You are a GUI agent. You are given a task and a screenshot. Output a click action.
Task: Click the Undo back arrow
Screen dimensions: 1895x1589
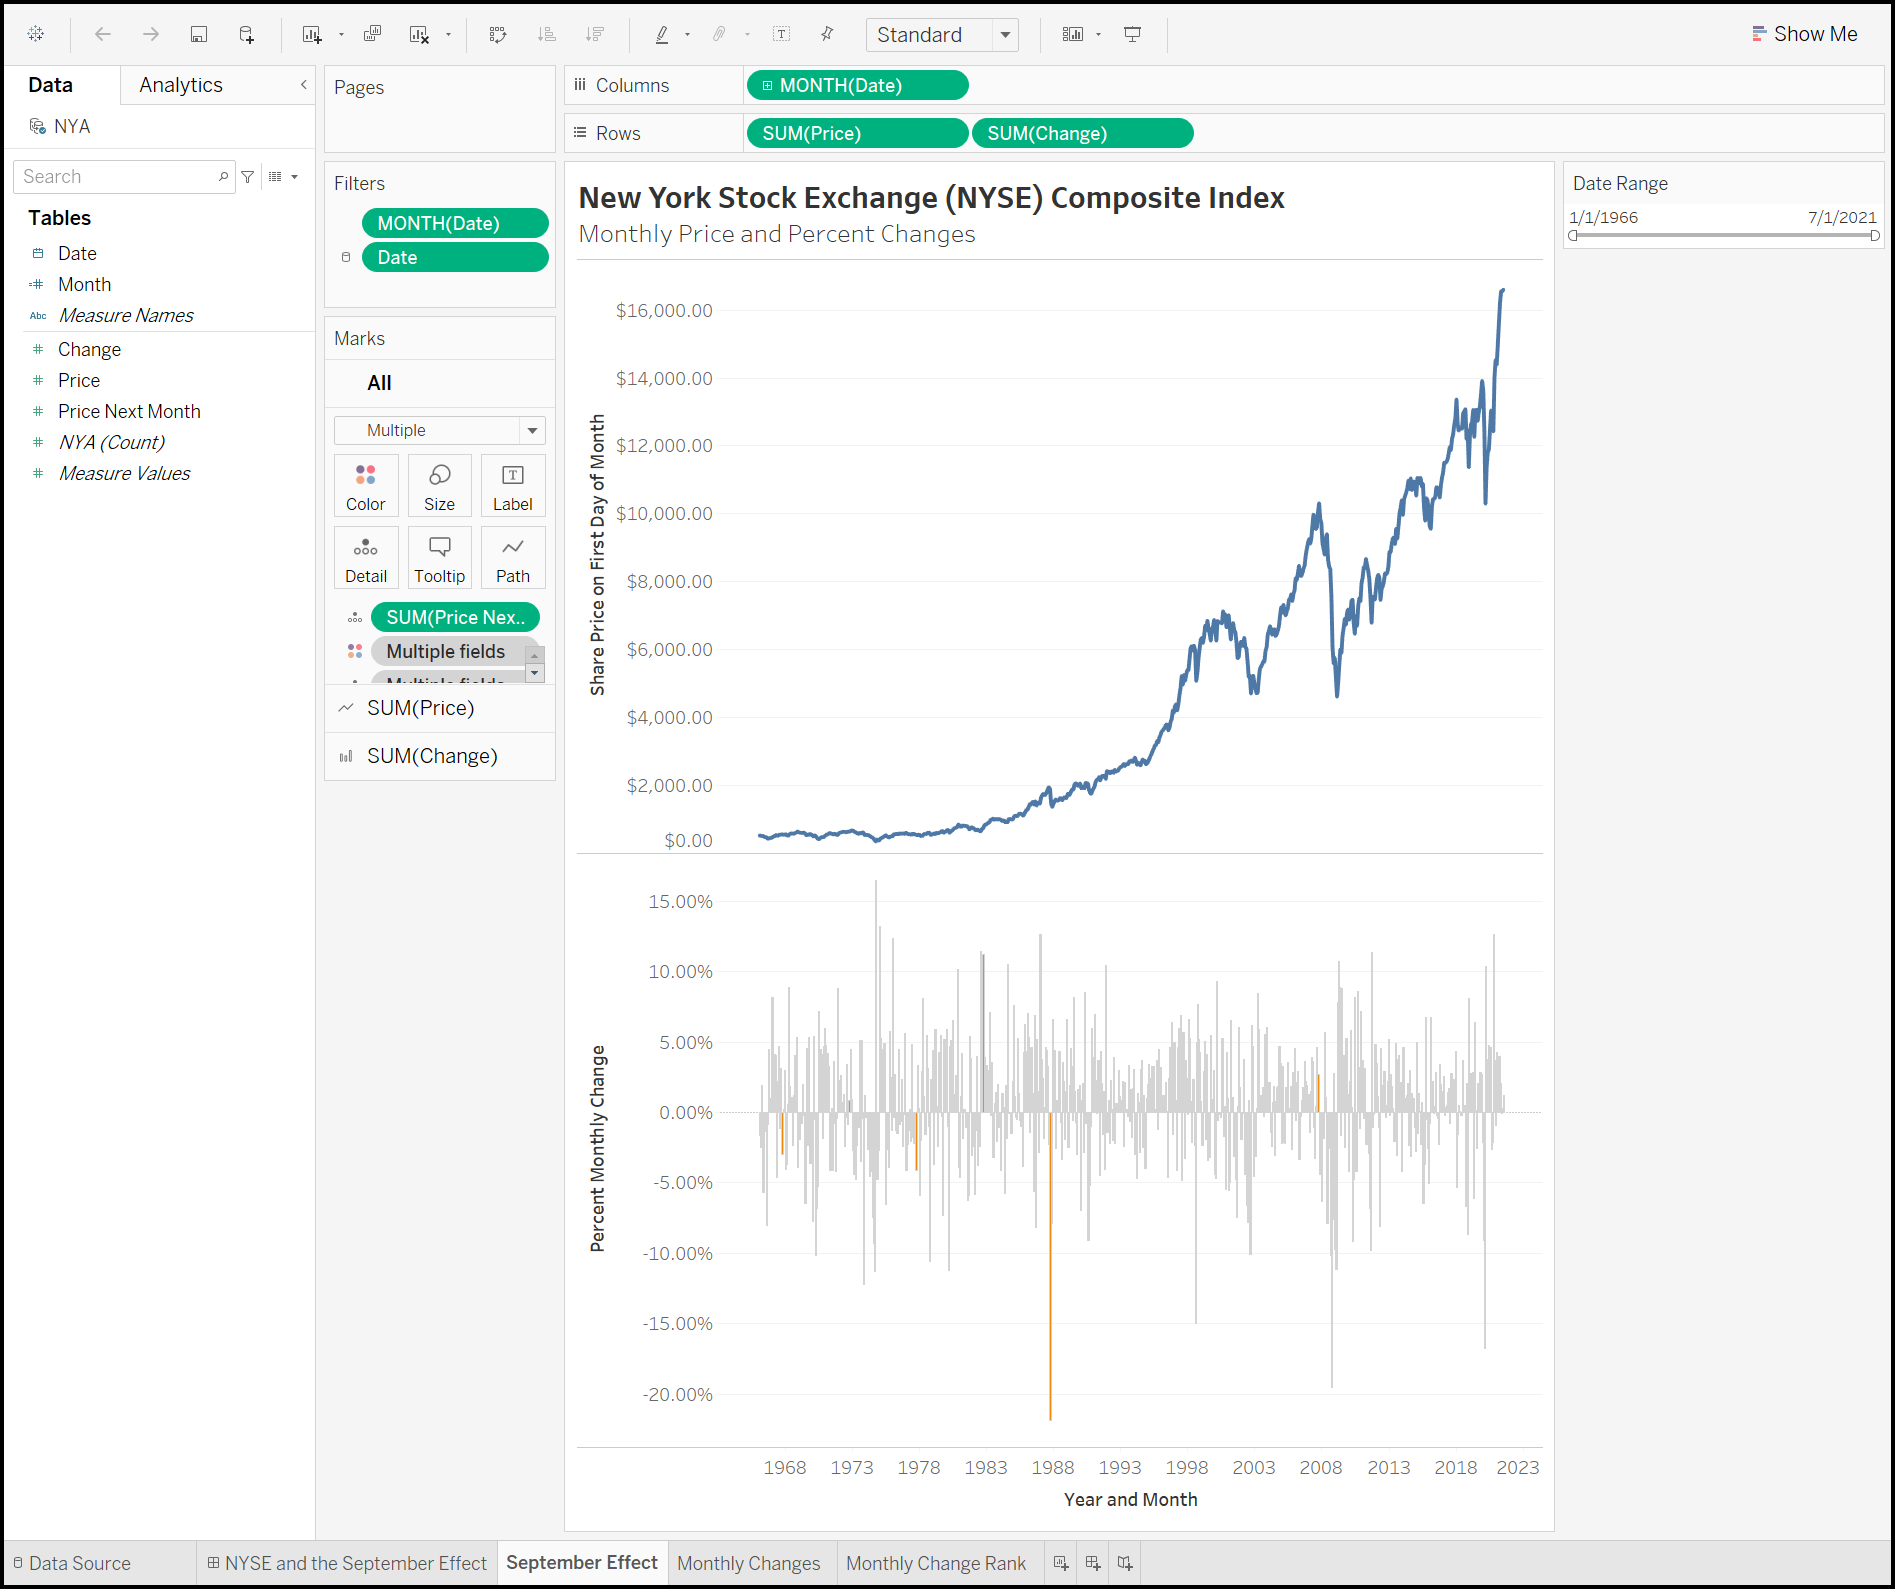[102, 34]
